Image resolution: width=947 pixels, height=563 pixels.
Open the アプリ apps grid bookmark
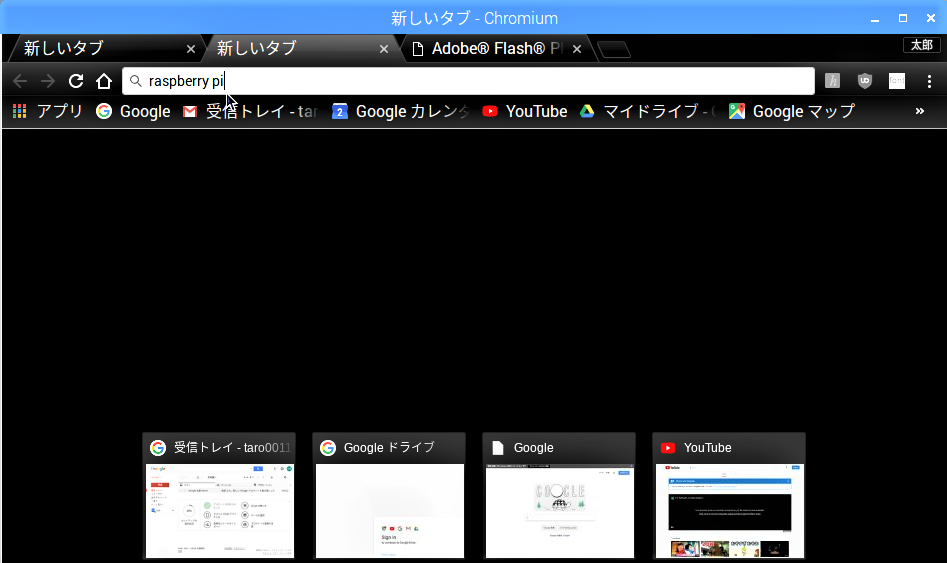point(47,111)
